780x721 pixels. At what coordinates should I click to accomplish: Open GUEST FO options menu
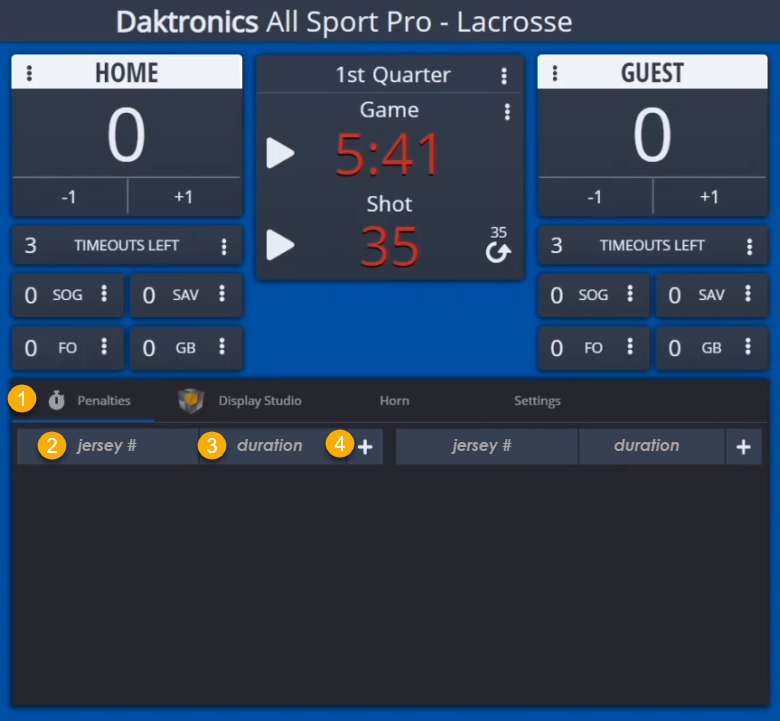(630, 346)
